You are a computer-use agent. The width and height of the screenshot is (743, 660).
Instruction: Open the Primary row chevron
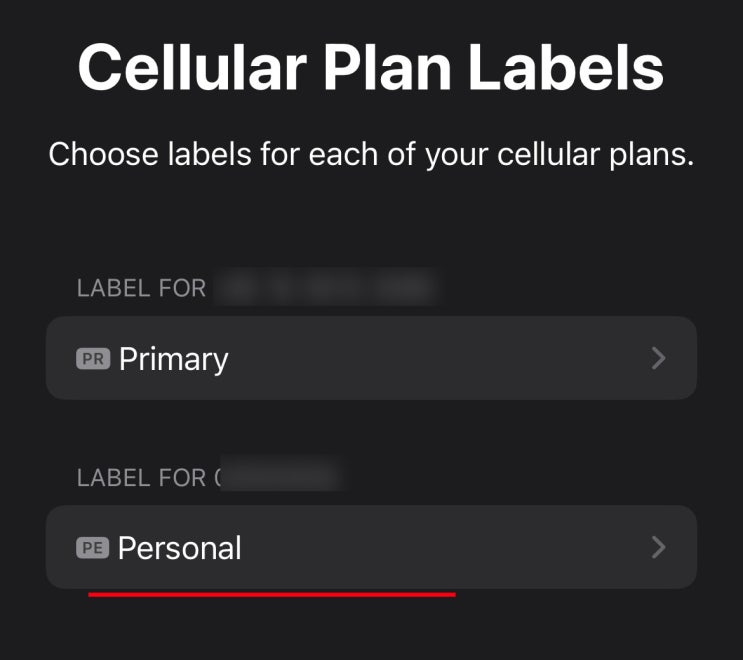[658, 358]
